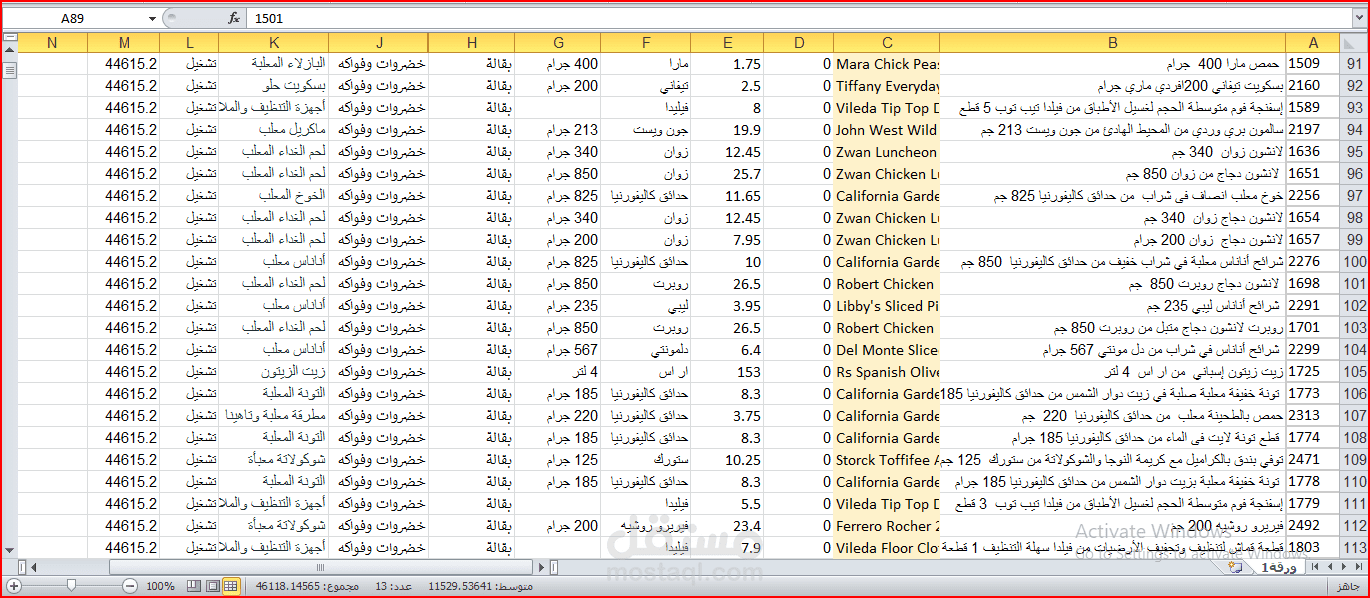The height and width of the screenshot is (598, 1370).
Task: Open the Name Box dropdown arrow
Action: pos(152,18)
